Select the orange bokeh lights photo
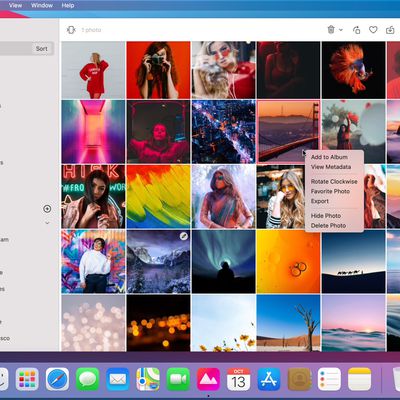This screenshot has width=400, height=400. point(158,323)
